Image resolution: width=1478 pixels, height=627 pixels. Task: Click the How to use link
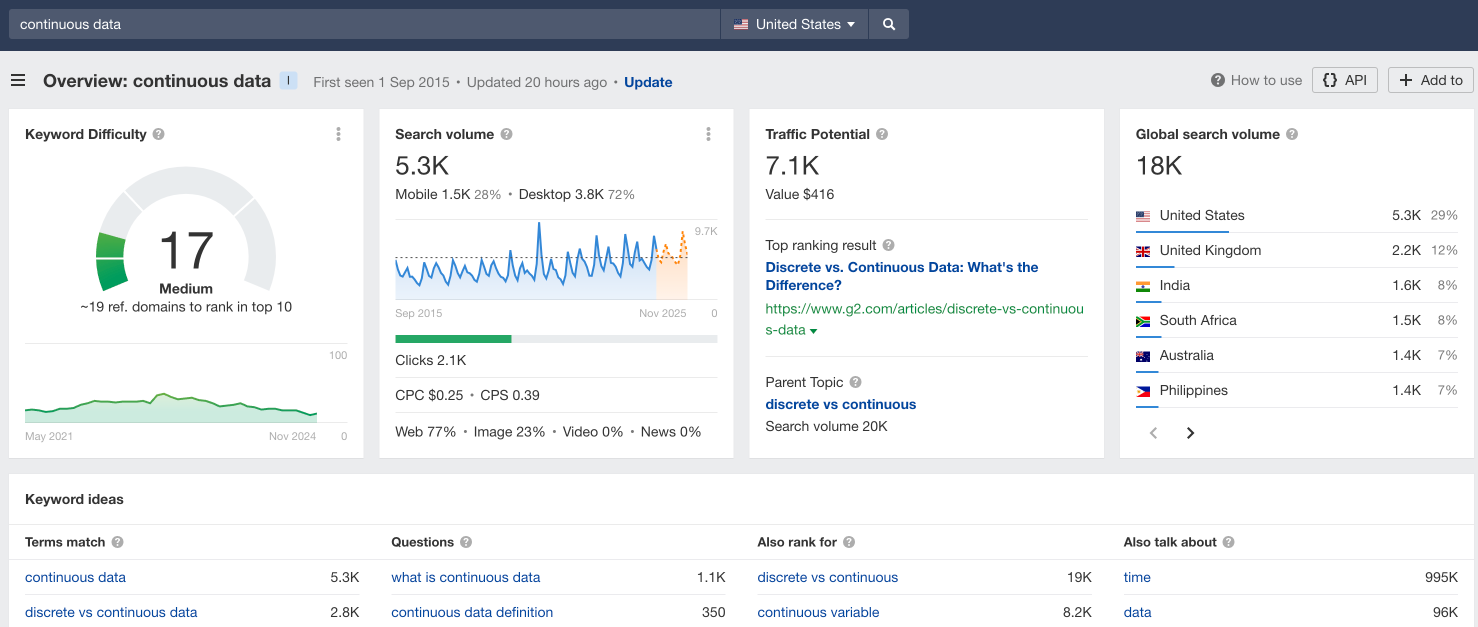point(1256,80)
